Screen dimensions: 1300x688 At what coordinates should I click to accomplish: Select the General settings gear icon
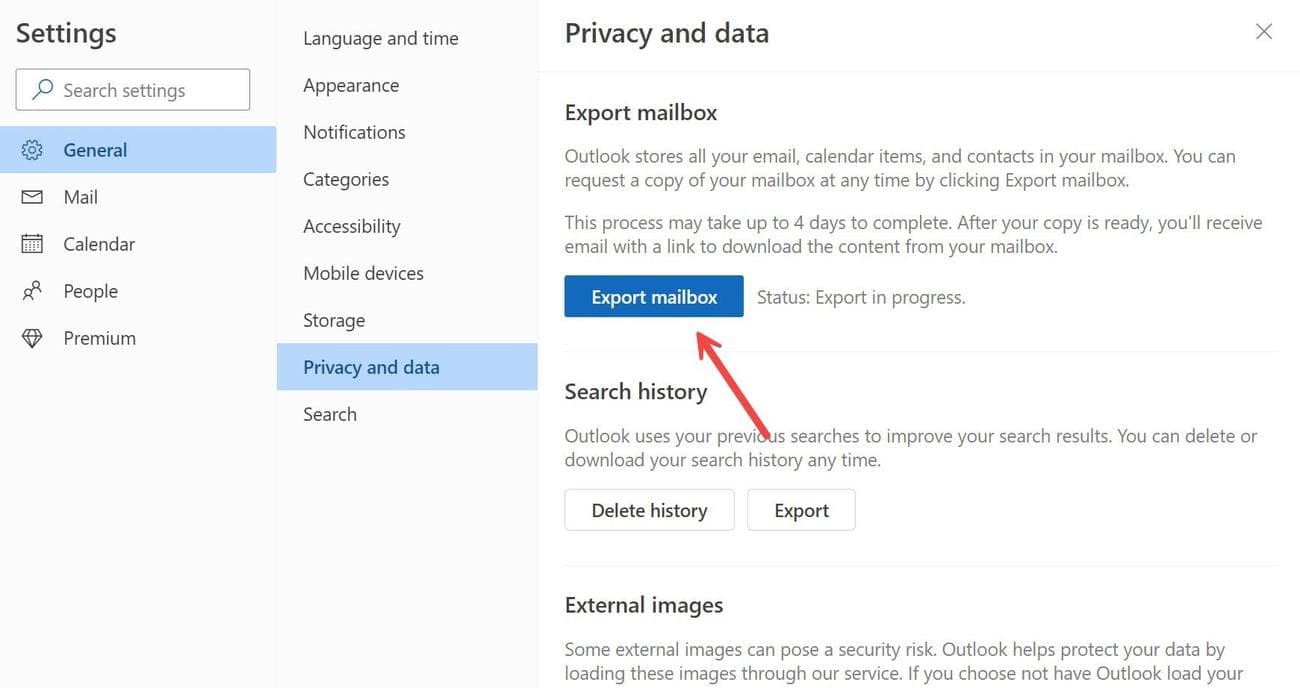coord(32,149)
